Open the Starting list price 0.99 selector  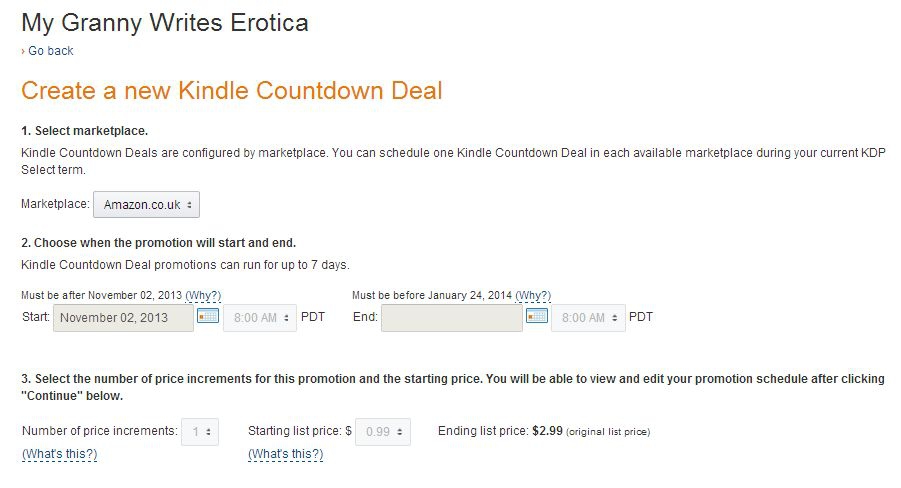[383, 432]
